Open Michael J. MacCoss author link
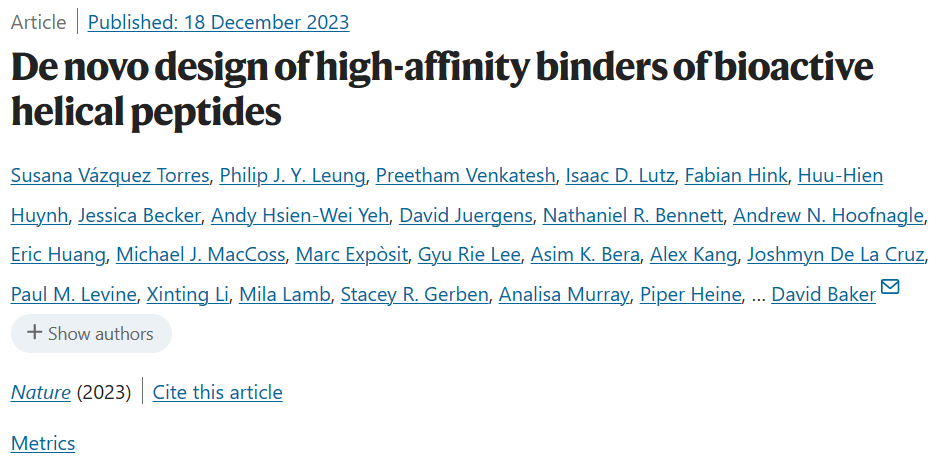Screen dimensions: 936x460 (200, 255)
